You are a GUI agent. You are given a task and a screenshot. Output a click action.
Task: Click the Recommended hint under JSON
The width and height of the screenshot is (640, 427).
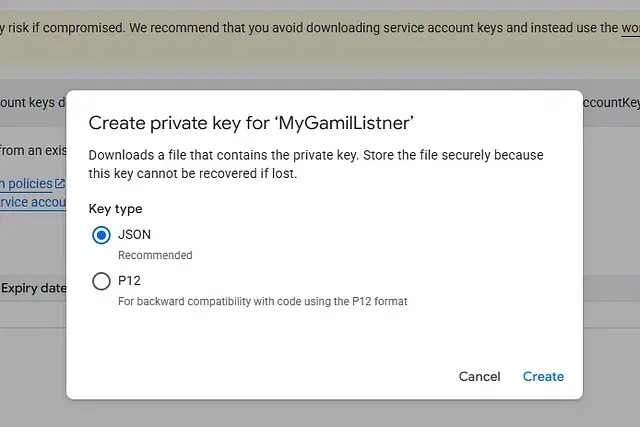155,255
